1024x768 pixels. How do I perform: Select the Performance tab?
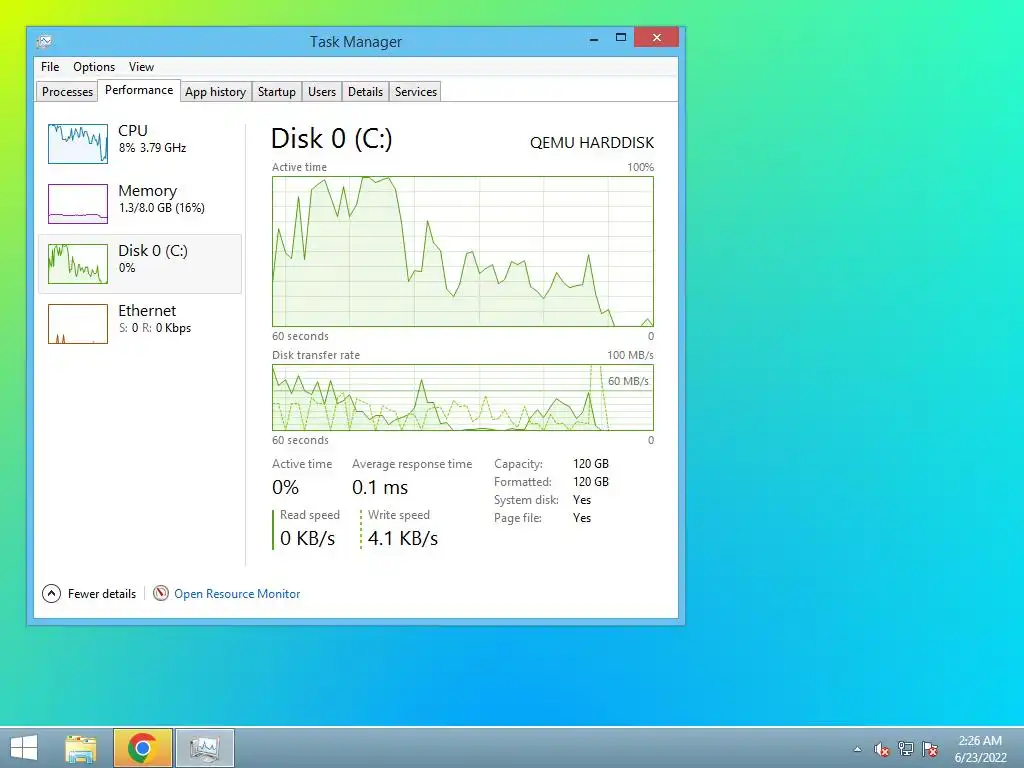tap(139, 90)
